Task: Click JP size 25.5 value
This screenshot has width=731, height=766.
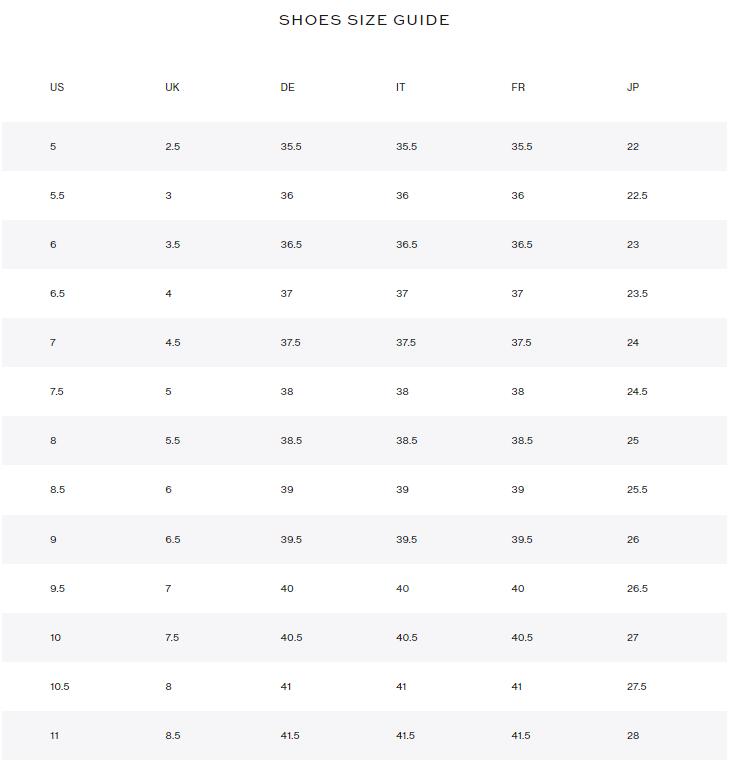Action: pos(637,489)
